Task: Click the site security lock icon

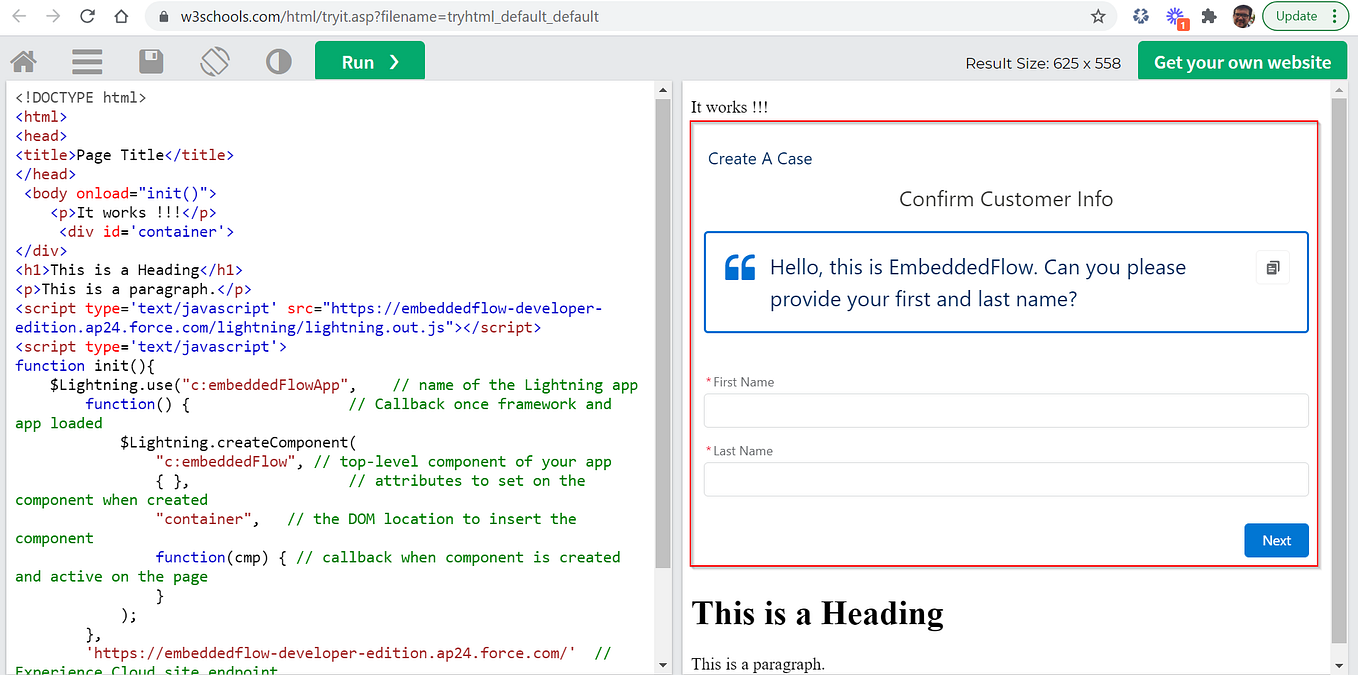Action: click(x=163, y=17)
